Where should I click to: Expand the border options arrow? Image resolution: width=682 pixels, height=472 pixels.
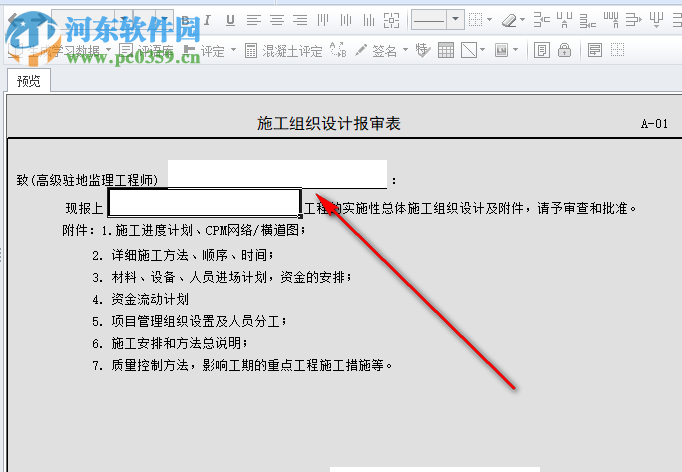[x=490, y=20]
